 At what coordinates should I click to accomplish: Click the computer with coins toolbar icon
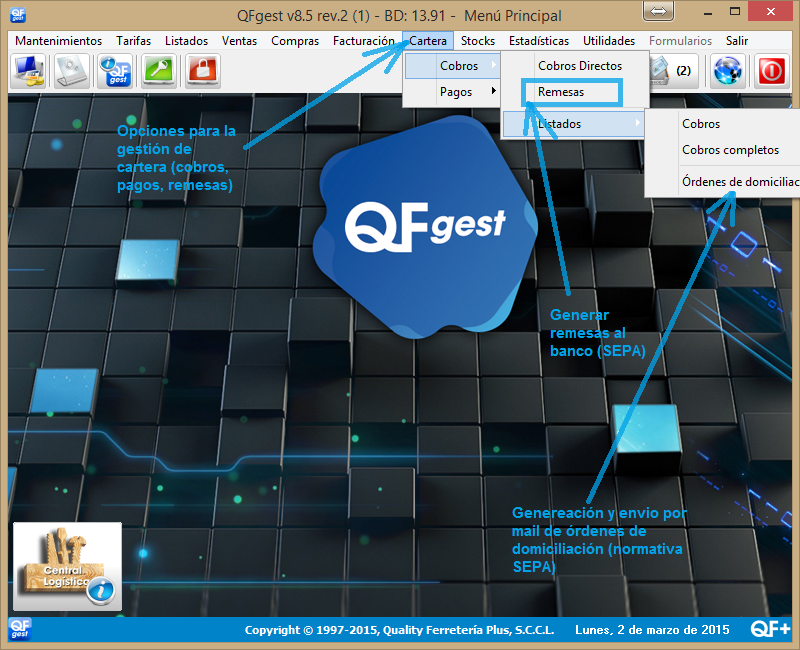[x=29, y=71]
